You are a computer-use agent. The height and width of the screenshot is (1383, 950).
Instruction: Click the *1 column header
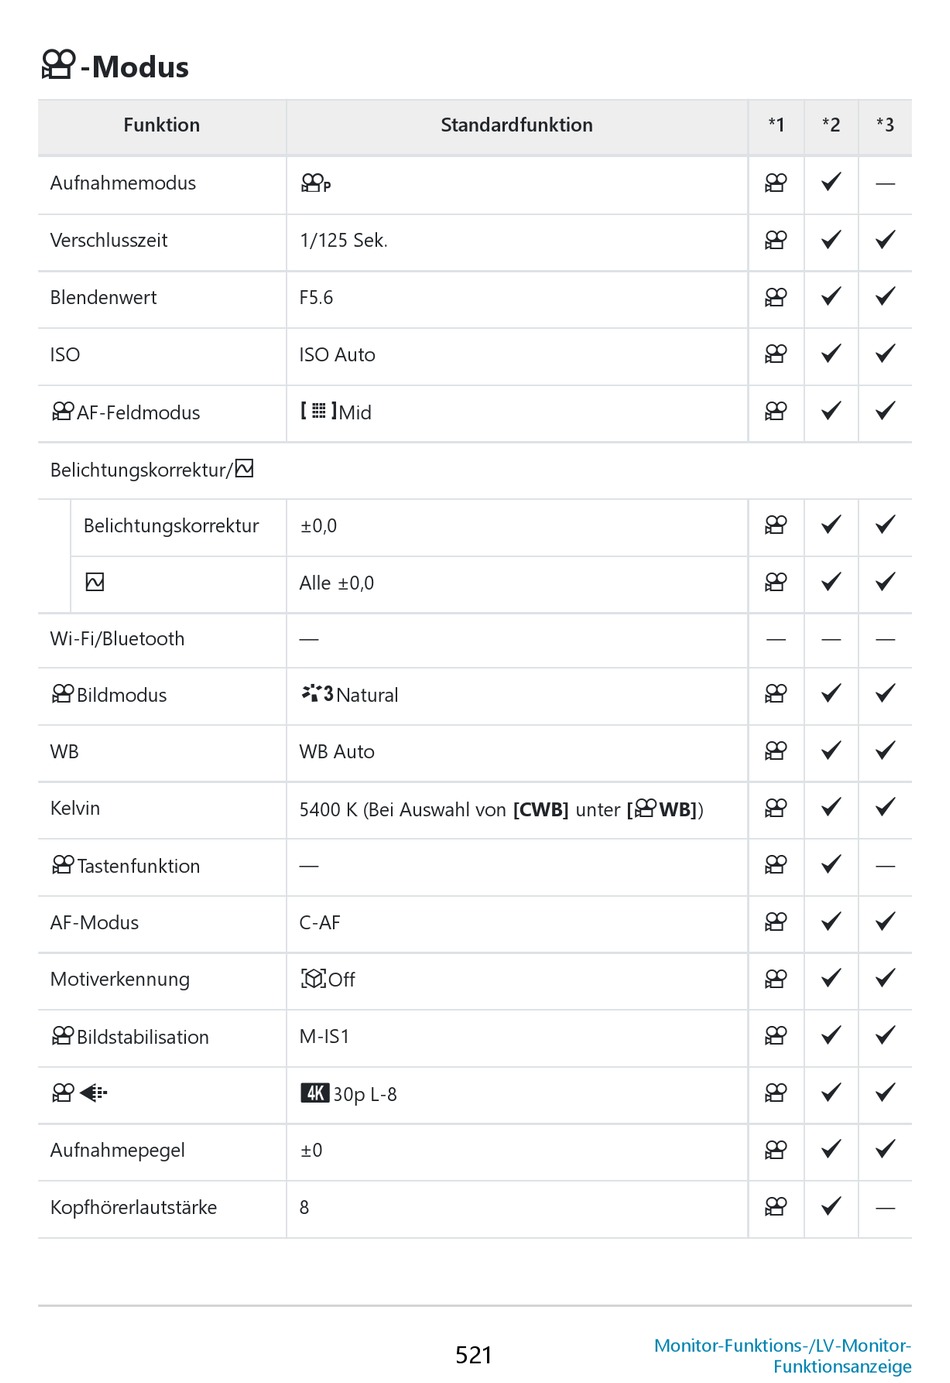(x=776, y=125)
